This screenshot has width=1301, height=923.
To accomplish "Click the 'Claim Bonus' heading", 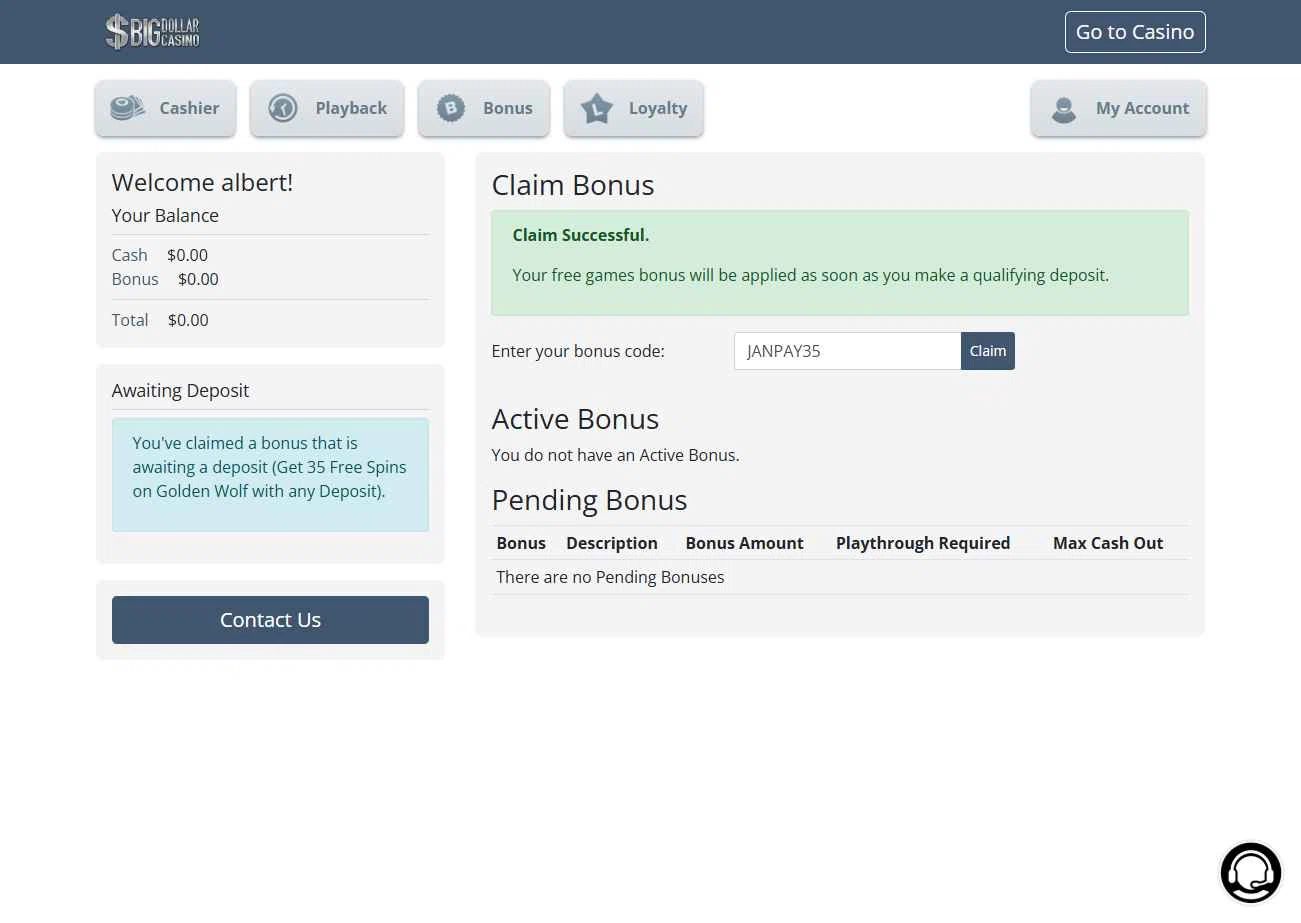I will point(573,185).
